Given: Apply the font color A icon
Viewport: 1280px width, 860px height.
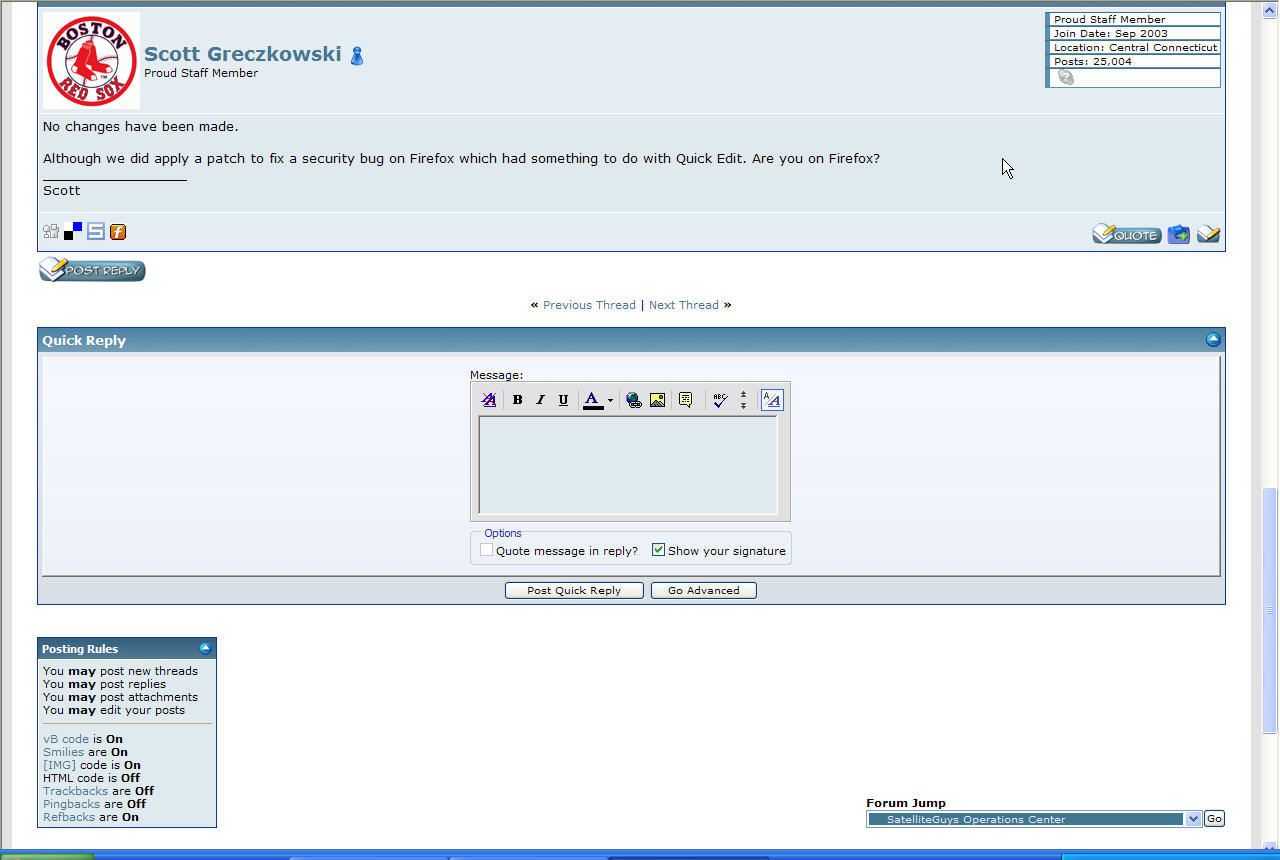Looking at the screenshot, I should [593, 400].
